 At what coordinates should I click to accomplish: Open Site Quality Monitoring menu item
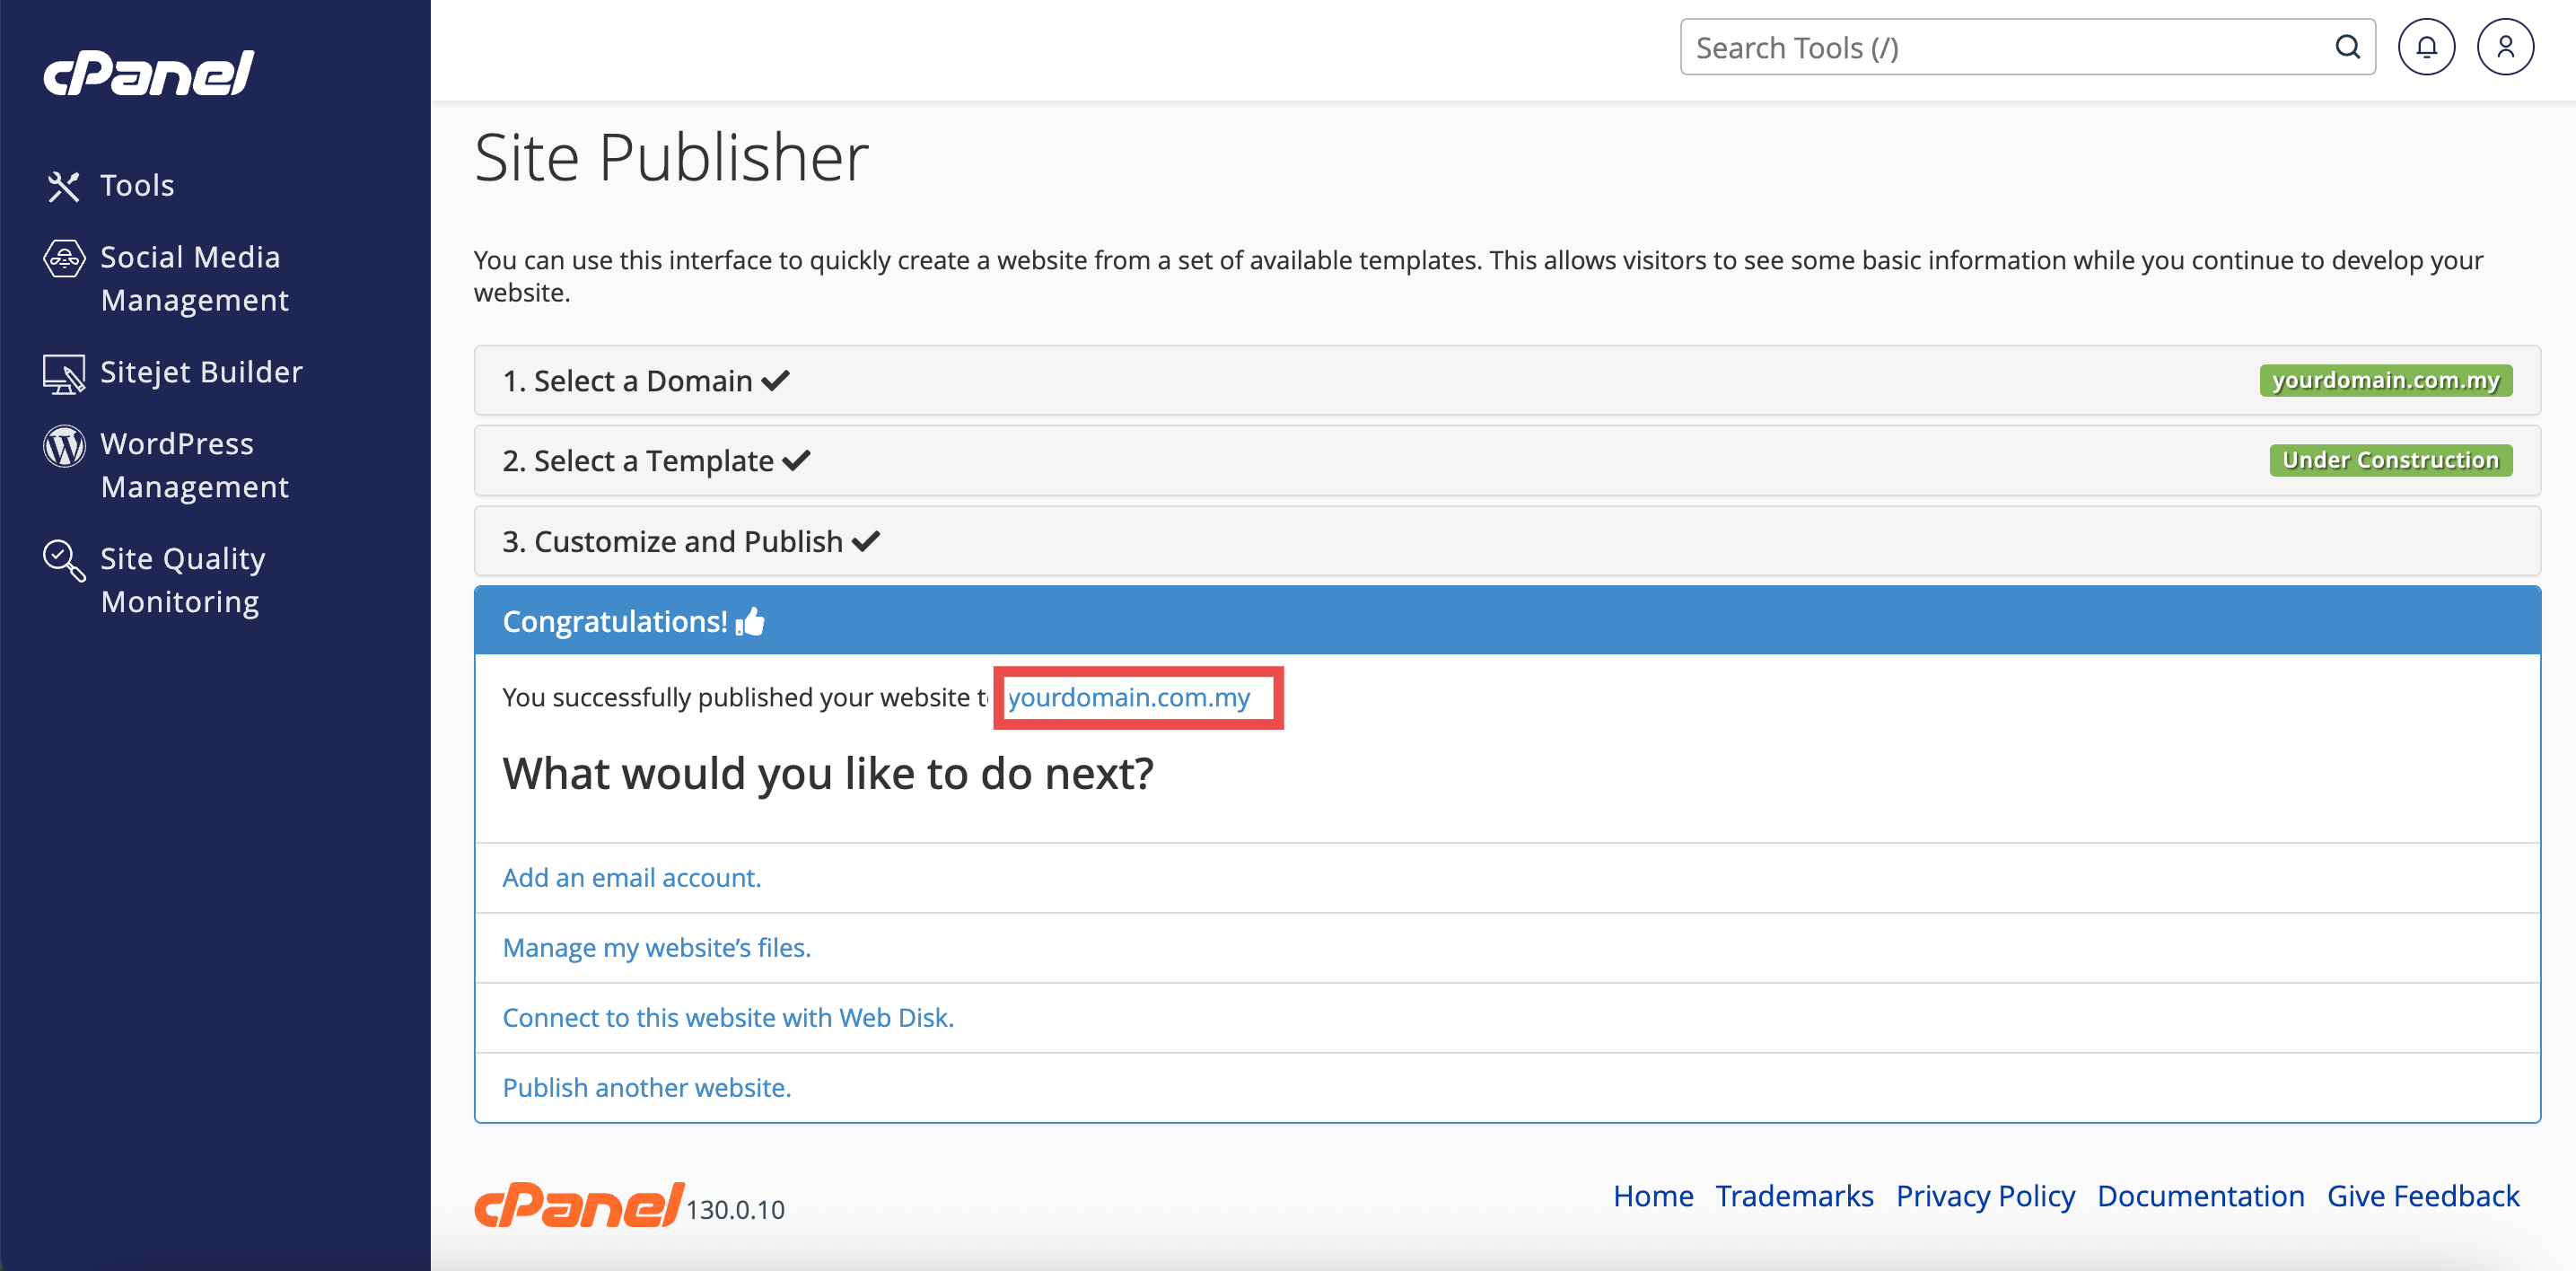click(183, 580)
